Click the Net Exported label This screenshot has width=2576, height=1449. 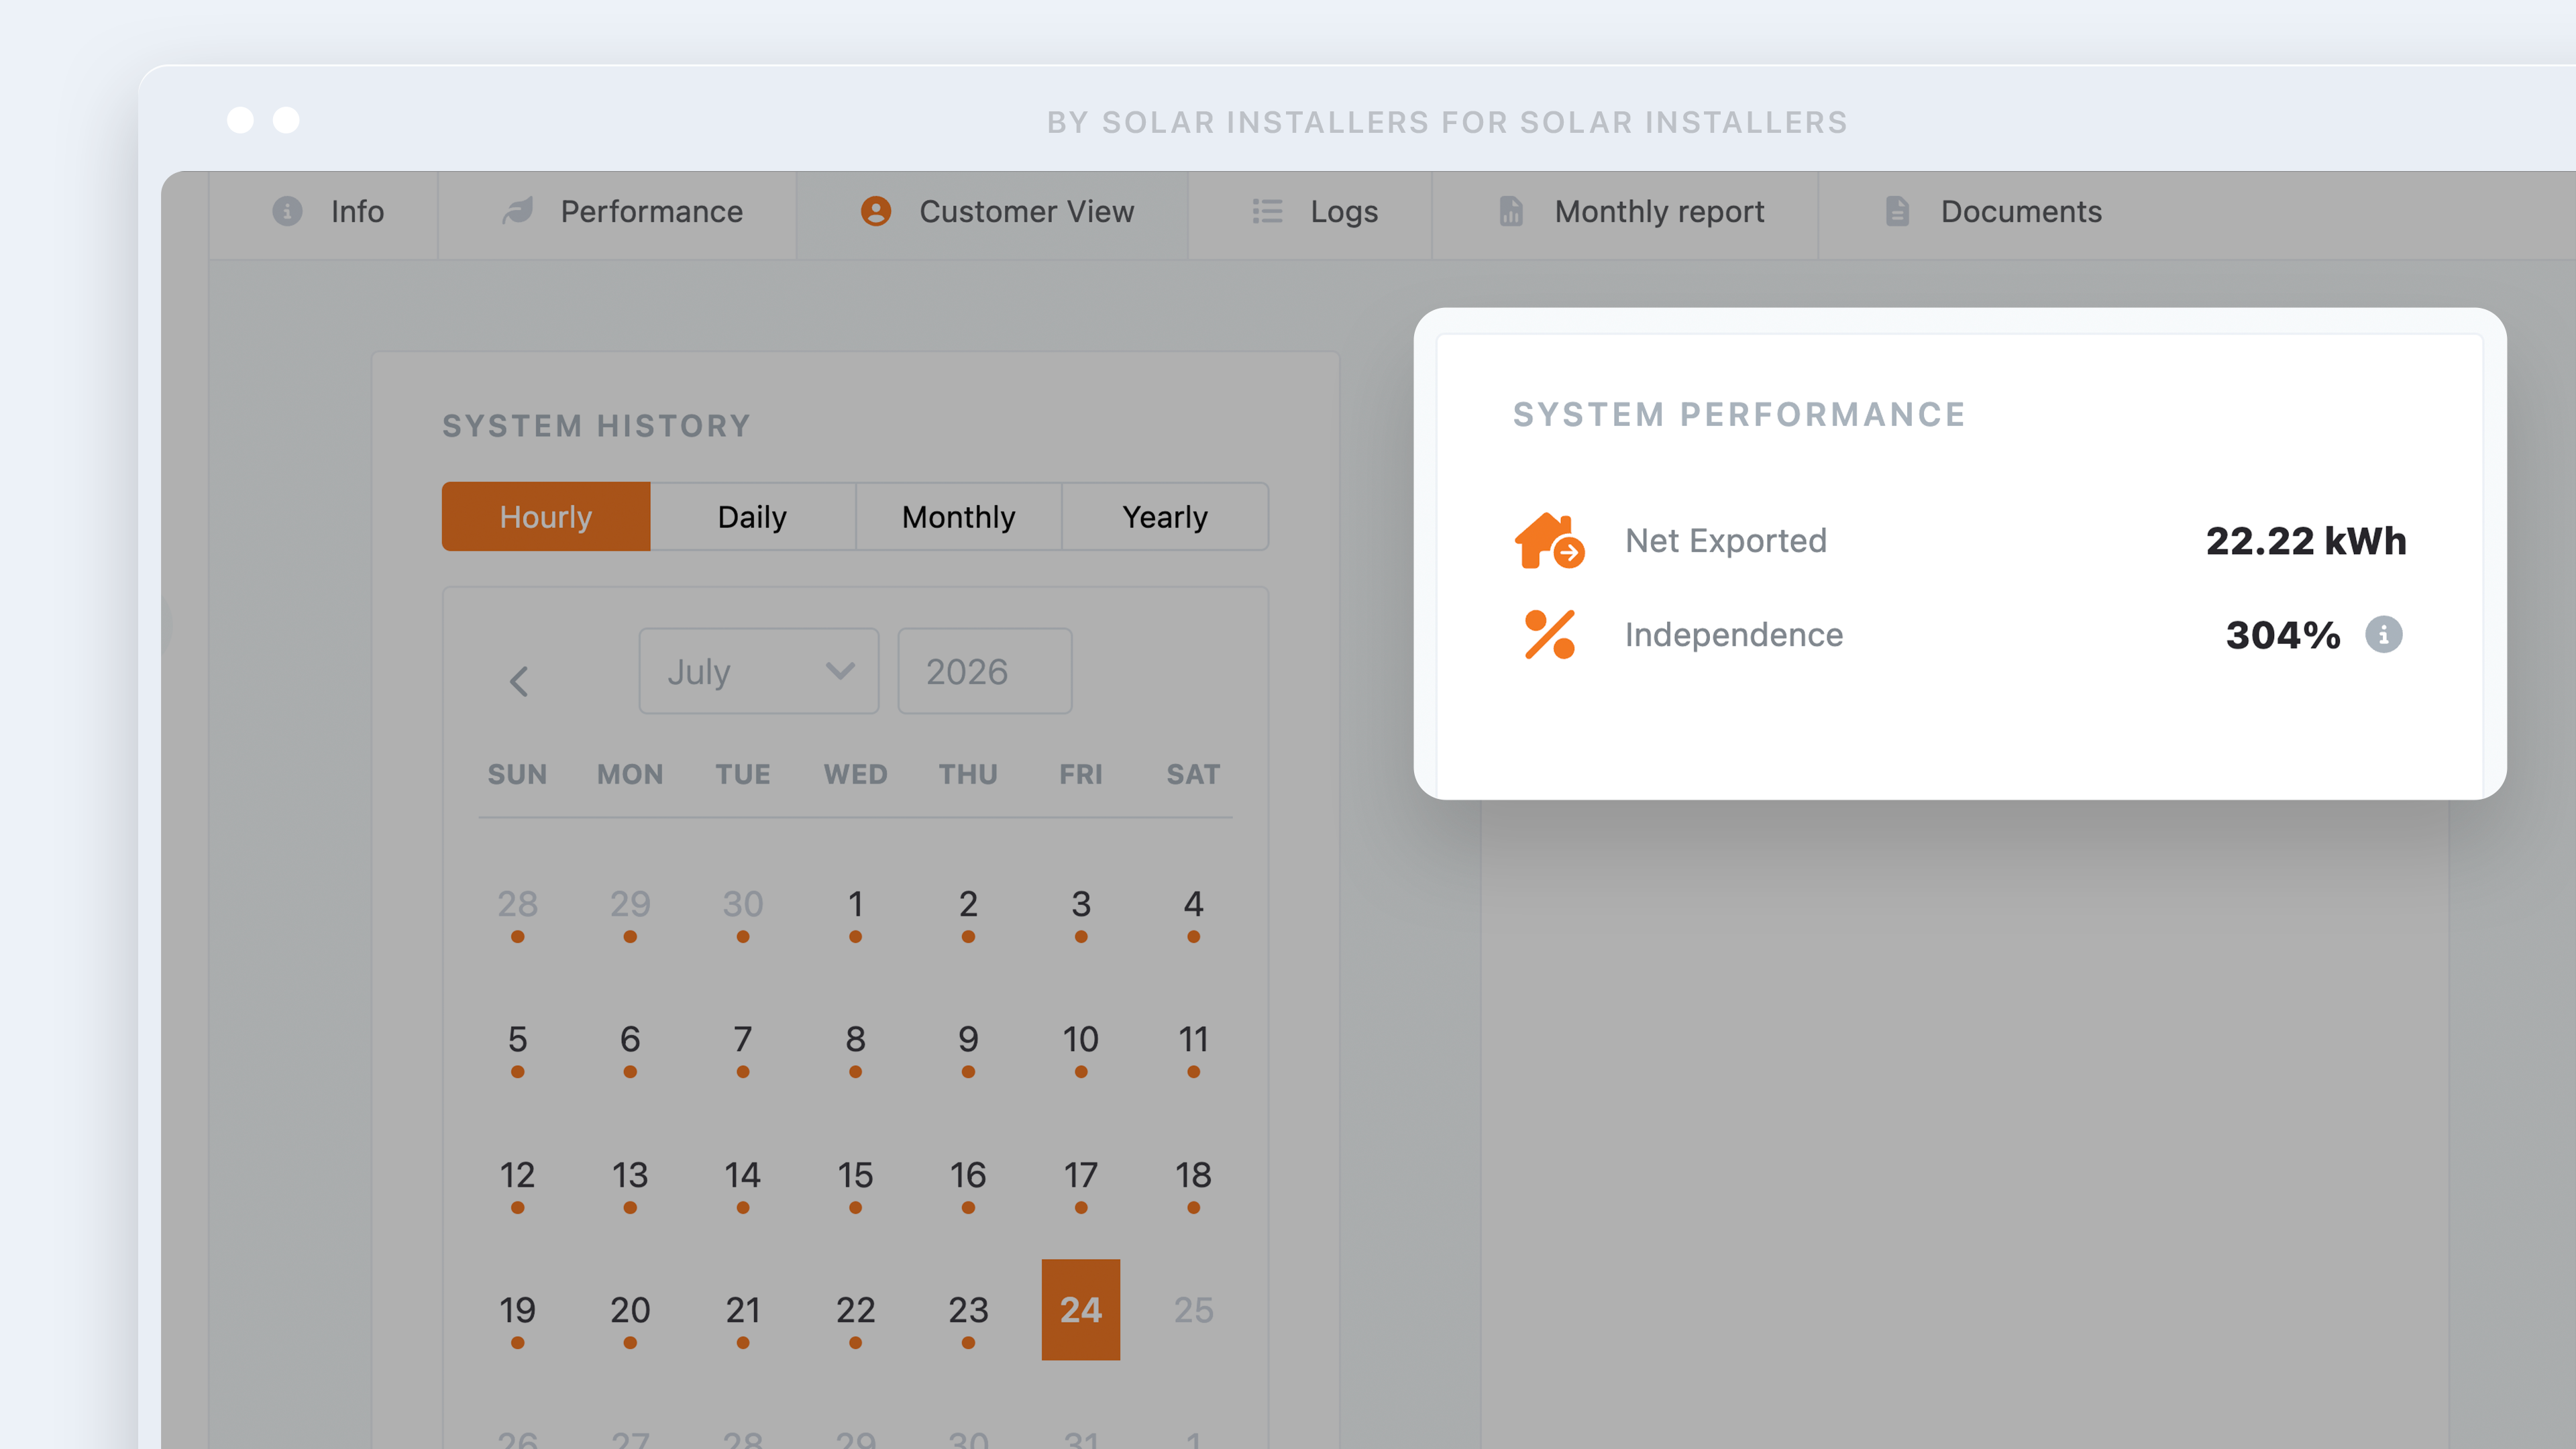click(1726, 541)
